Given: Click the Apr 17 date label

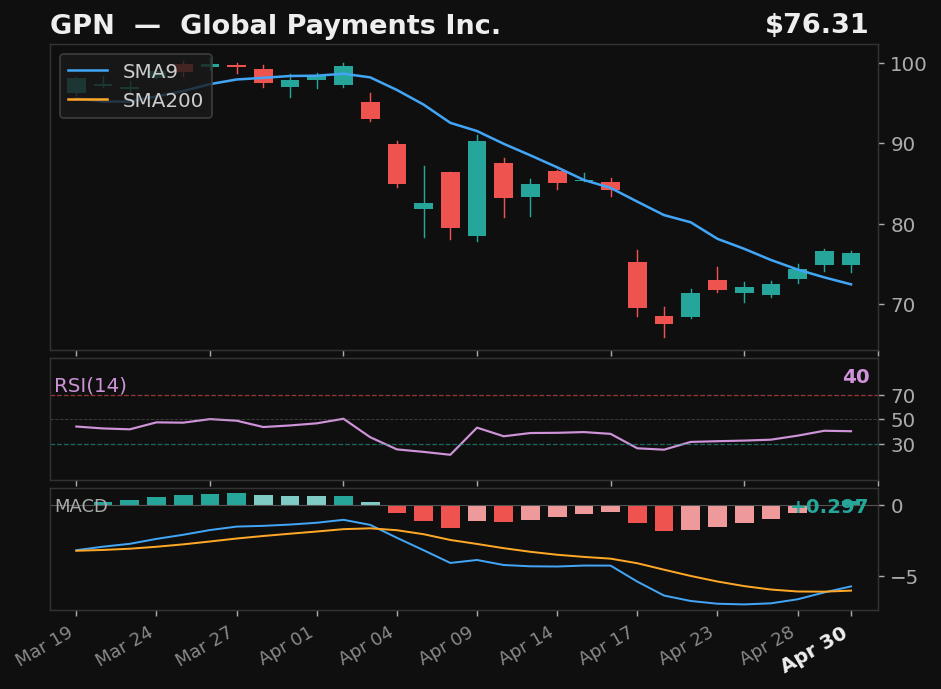Looking at the screenshot, I should tap(606, 646).
